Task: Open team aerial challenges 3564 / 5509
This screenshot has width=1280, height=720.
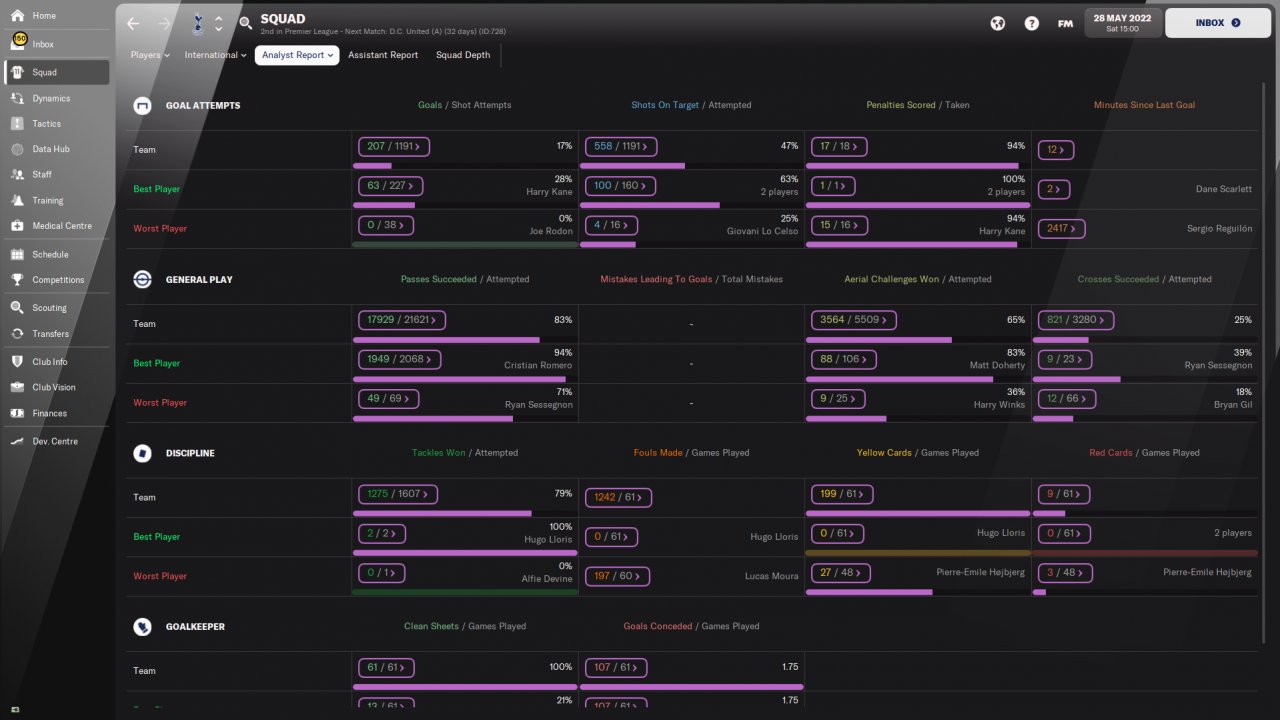Action: [853, 320]
